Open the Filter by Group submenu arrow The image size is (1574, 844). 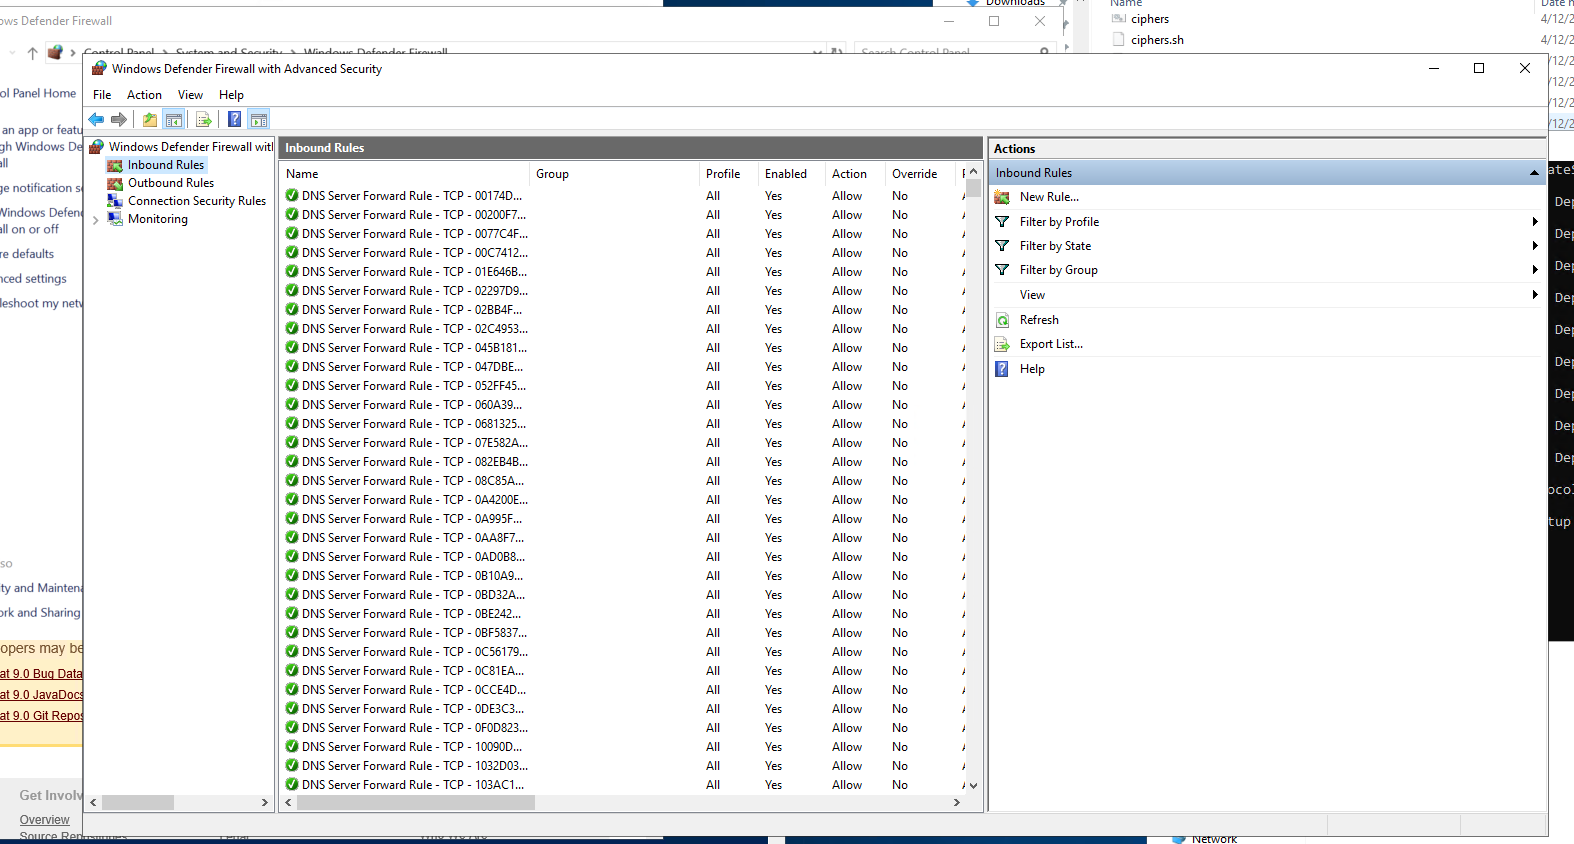[x=1535, y=270]
